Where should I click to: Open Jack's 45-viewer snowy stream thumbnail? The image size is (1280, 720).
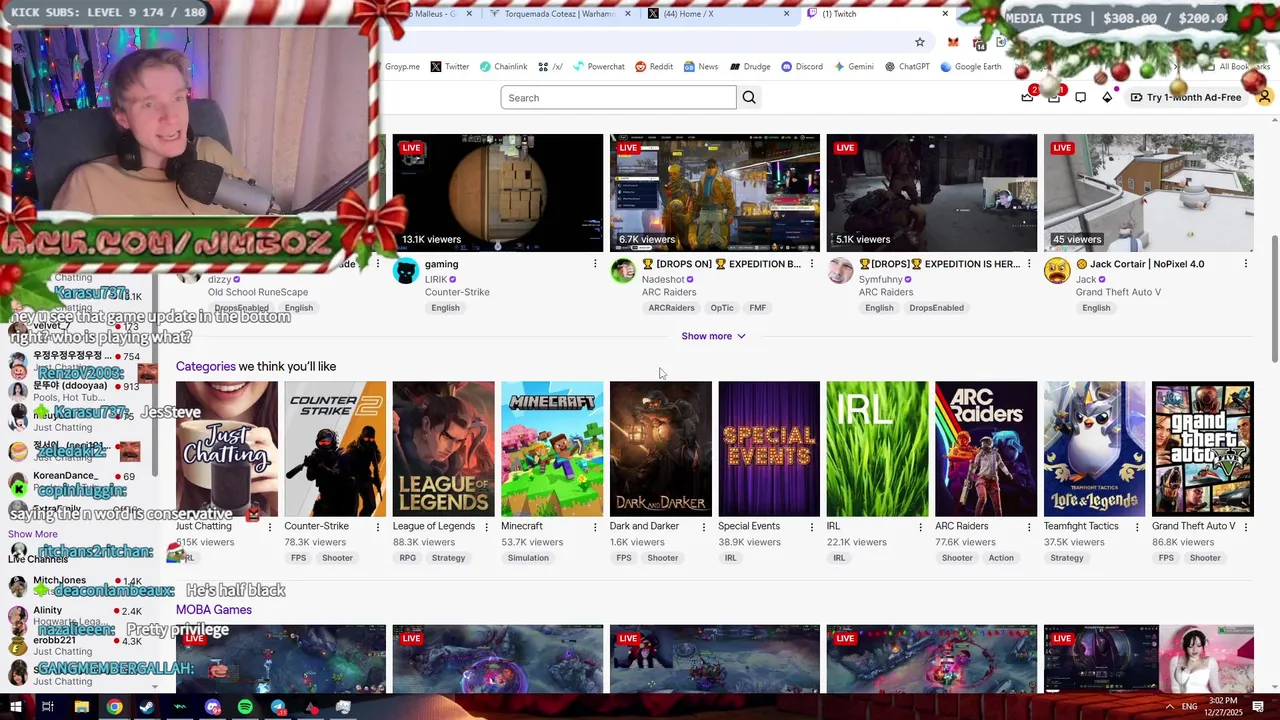pos(1149,193)
